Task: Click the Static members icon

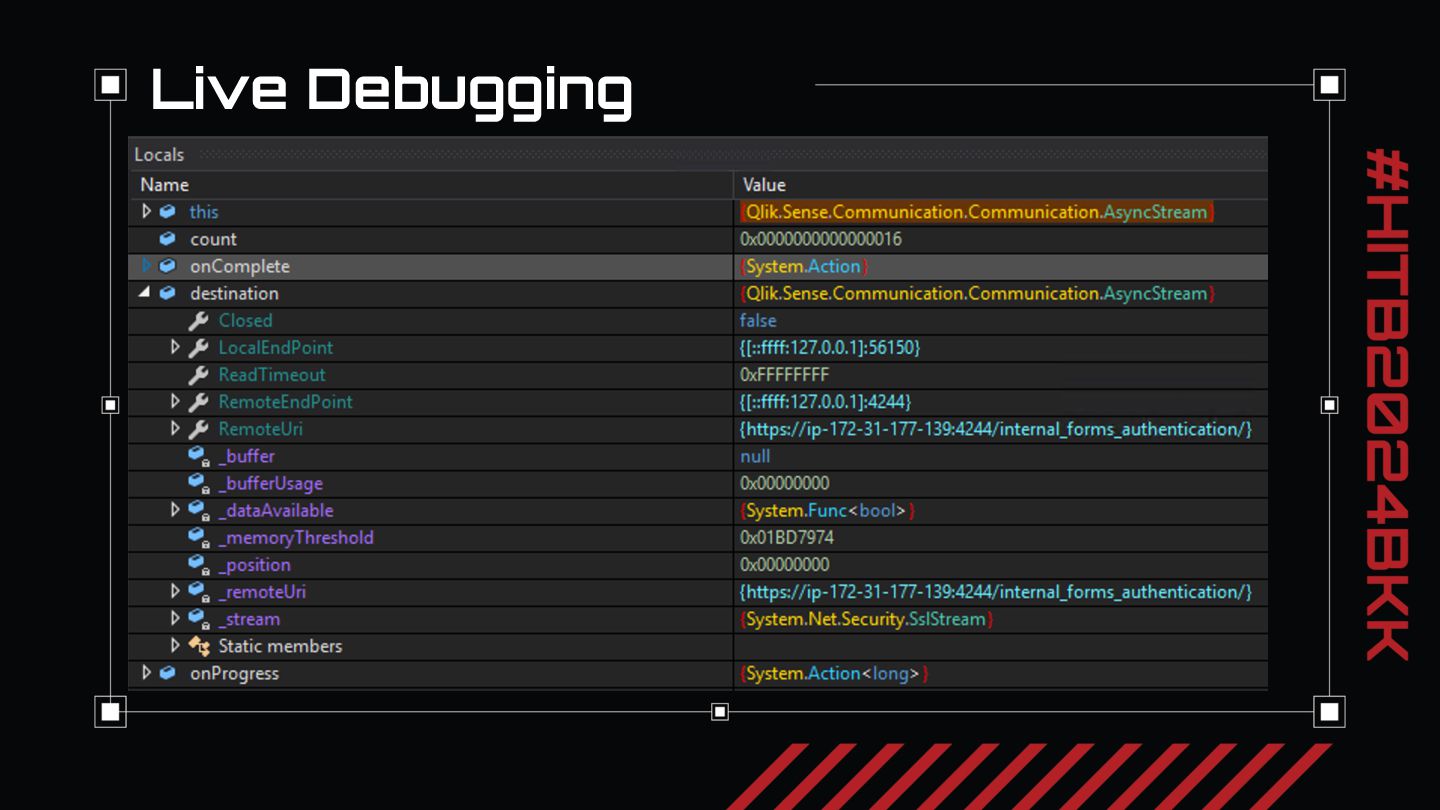Action: (199, 646)
